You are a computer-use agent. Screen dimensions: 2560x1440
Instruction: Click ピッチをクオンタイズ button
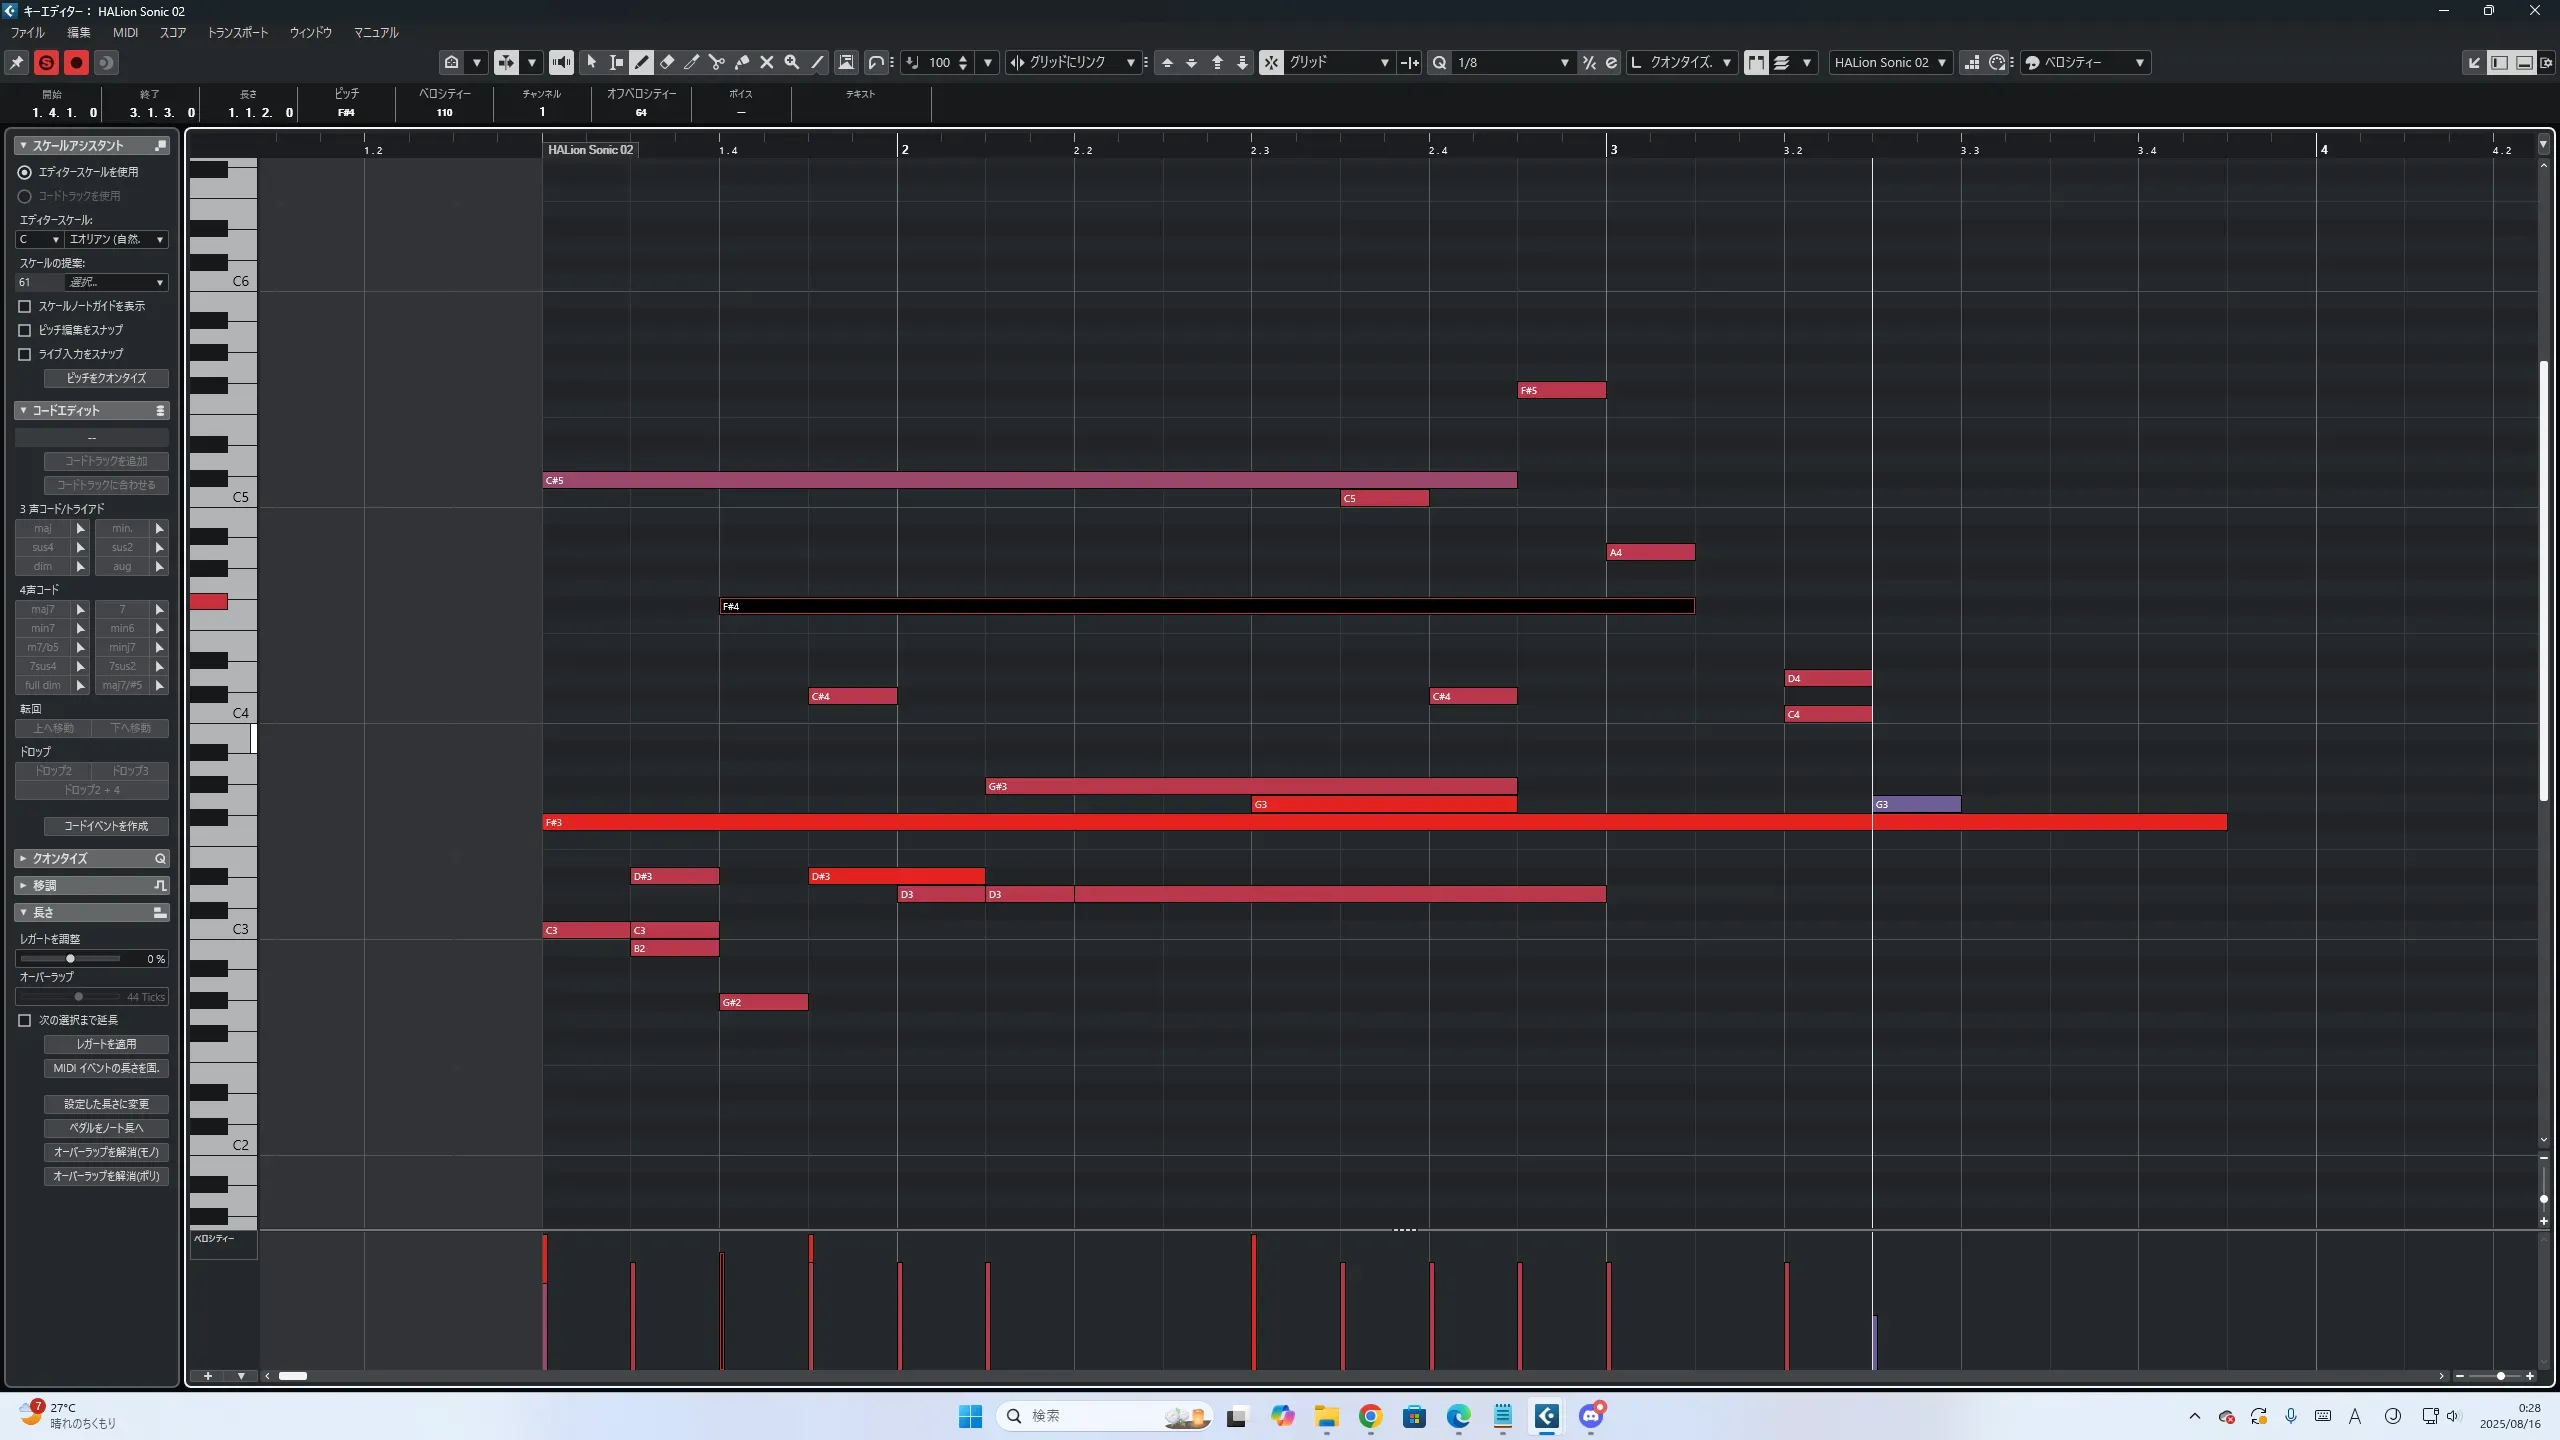106,378
